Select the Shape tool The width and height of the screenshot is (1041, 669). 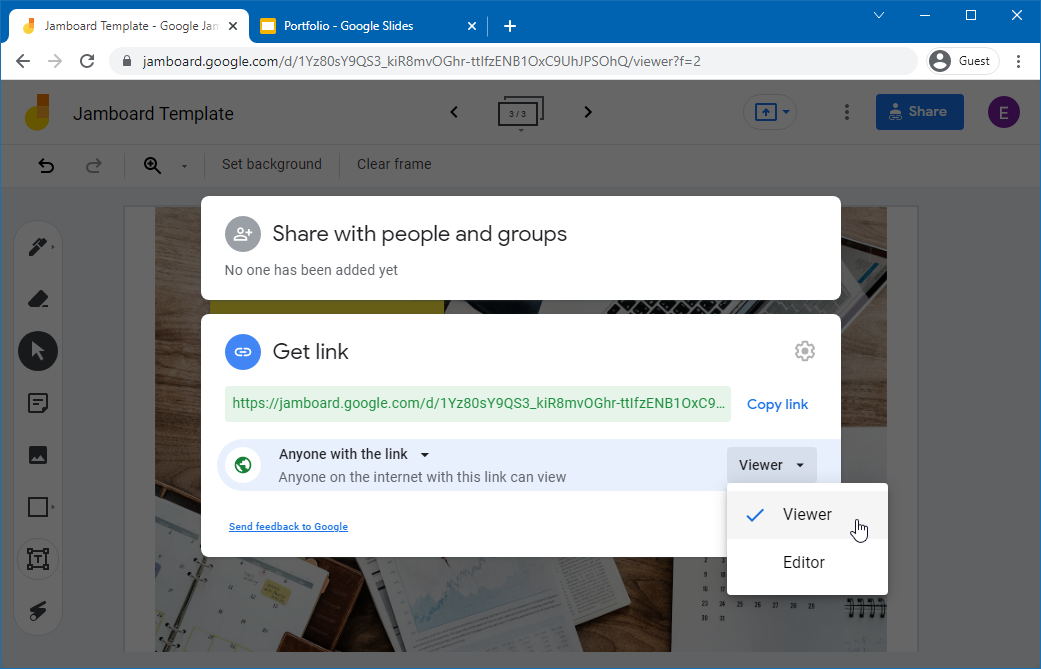(x=38, y=507)
